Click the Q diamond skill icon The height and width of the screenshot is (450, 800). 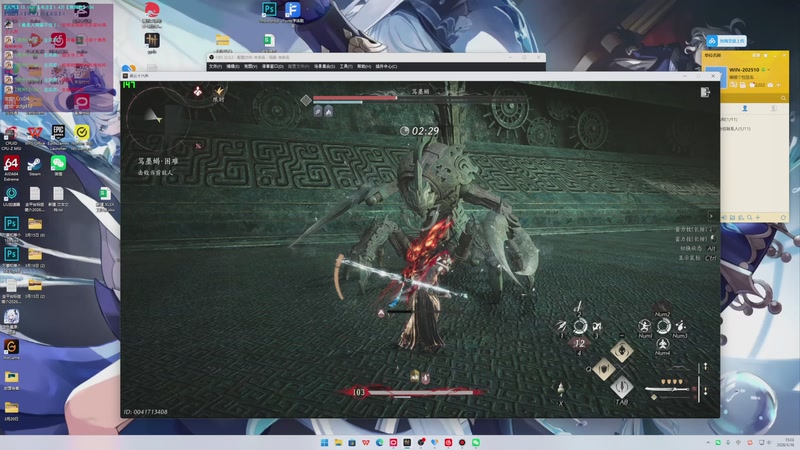[x=604, y=369]
